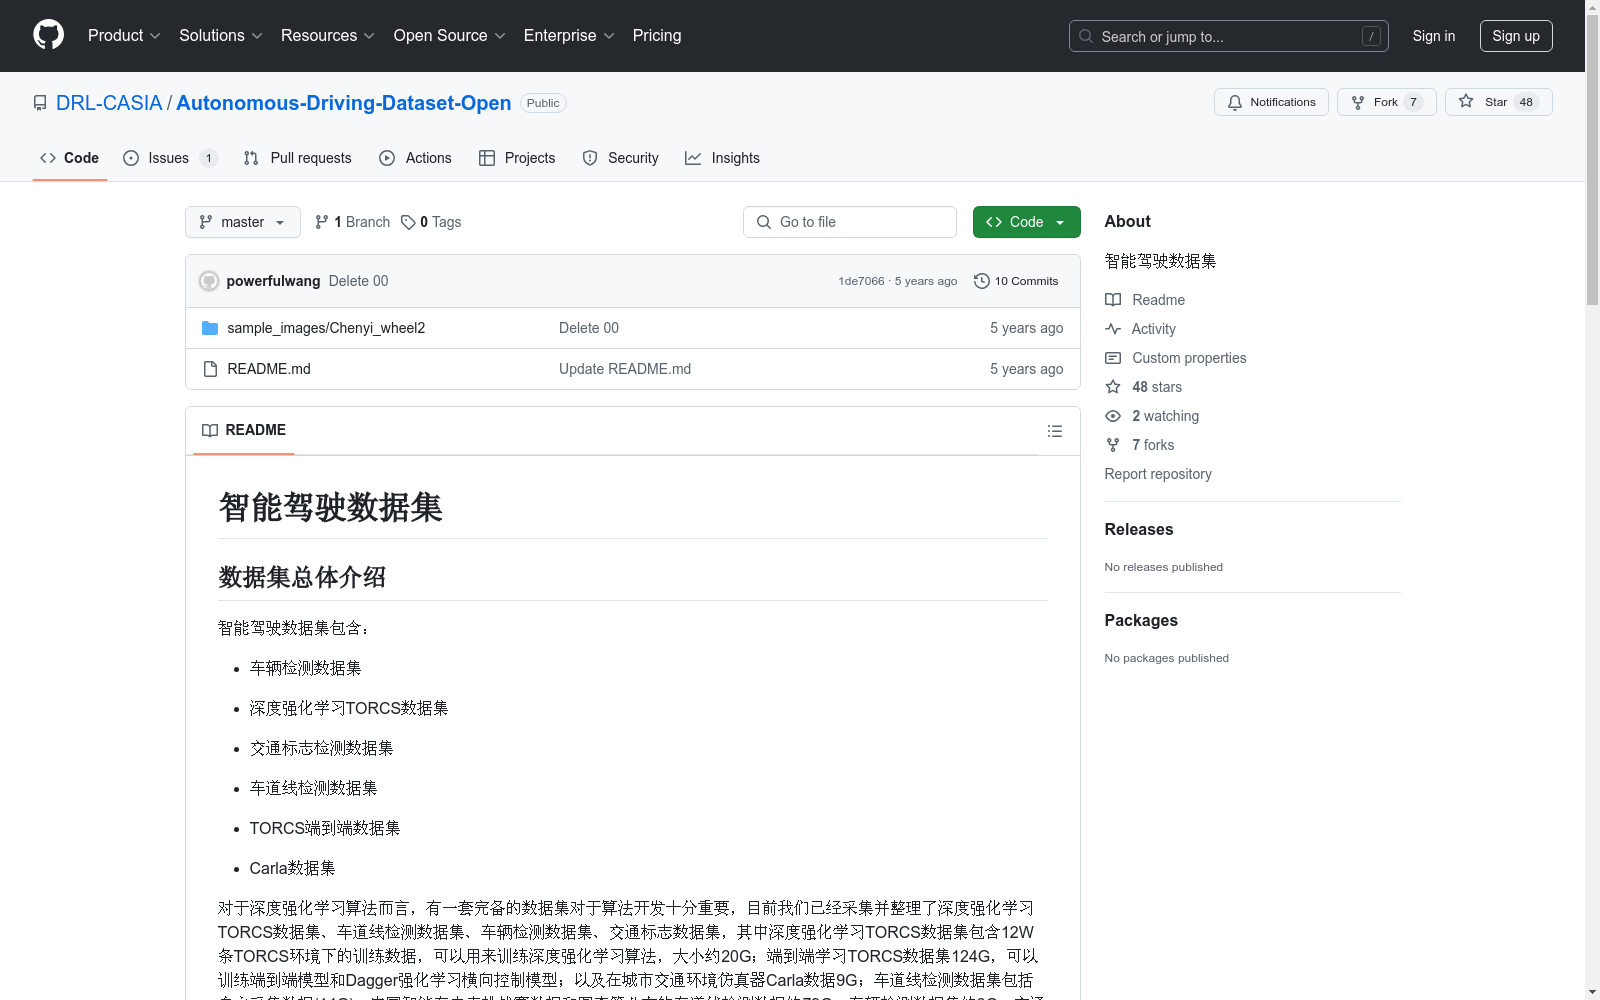Click the book icon beside Readme in About

[1113, 300]
